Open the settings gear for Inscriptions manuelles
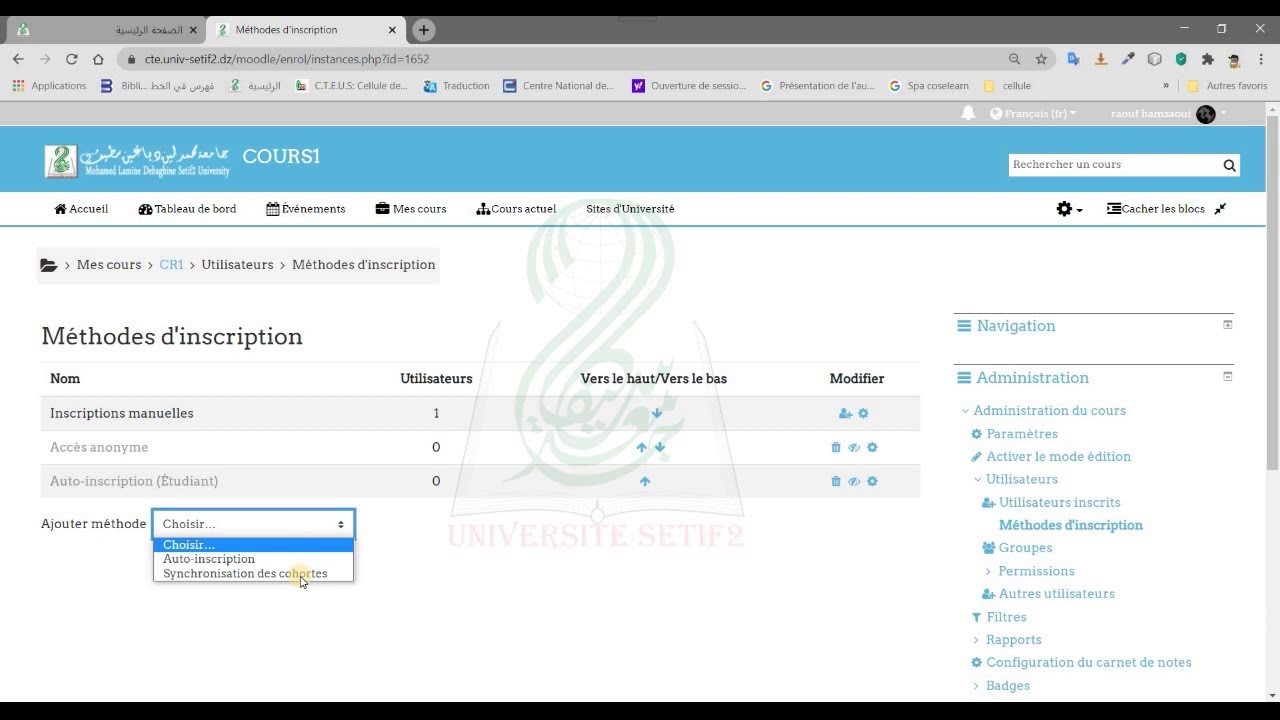1280x720 pixels. tap(863, 414)
